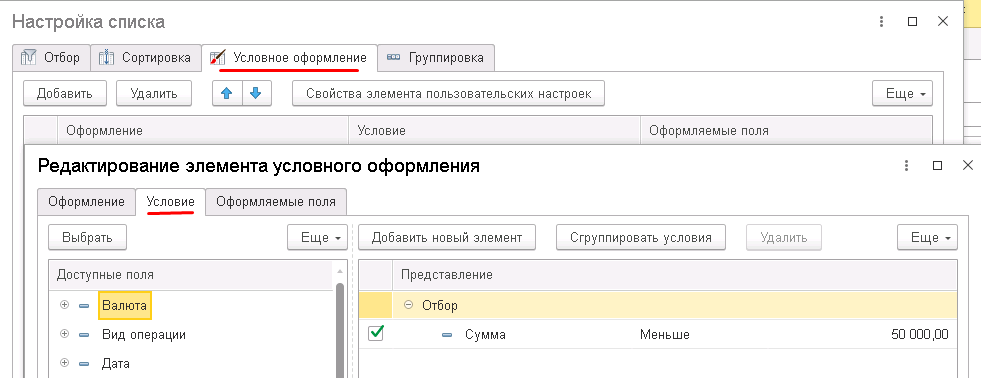This screenshot has width=981, height=378.
Task: Click the funnel icon on the Отбор tab
Action: (29, 58)
